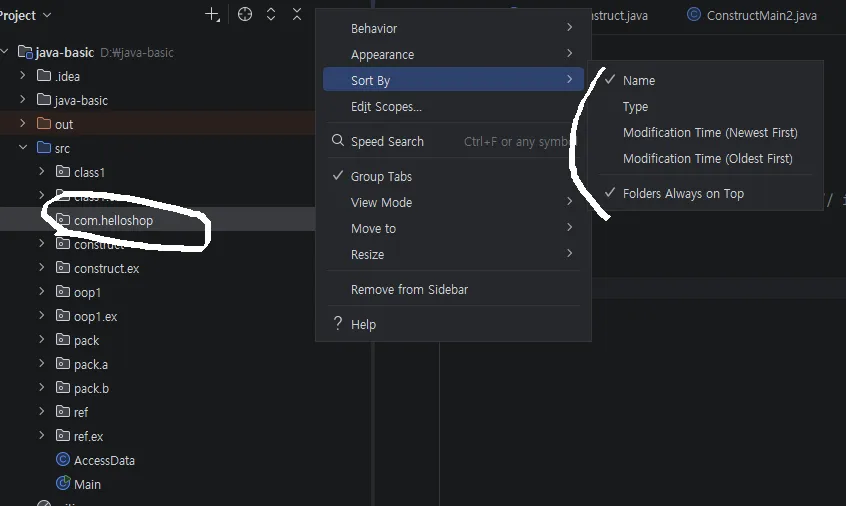Click the question mark Help icon
The image size is (846, 506).
point(338,324)
